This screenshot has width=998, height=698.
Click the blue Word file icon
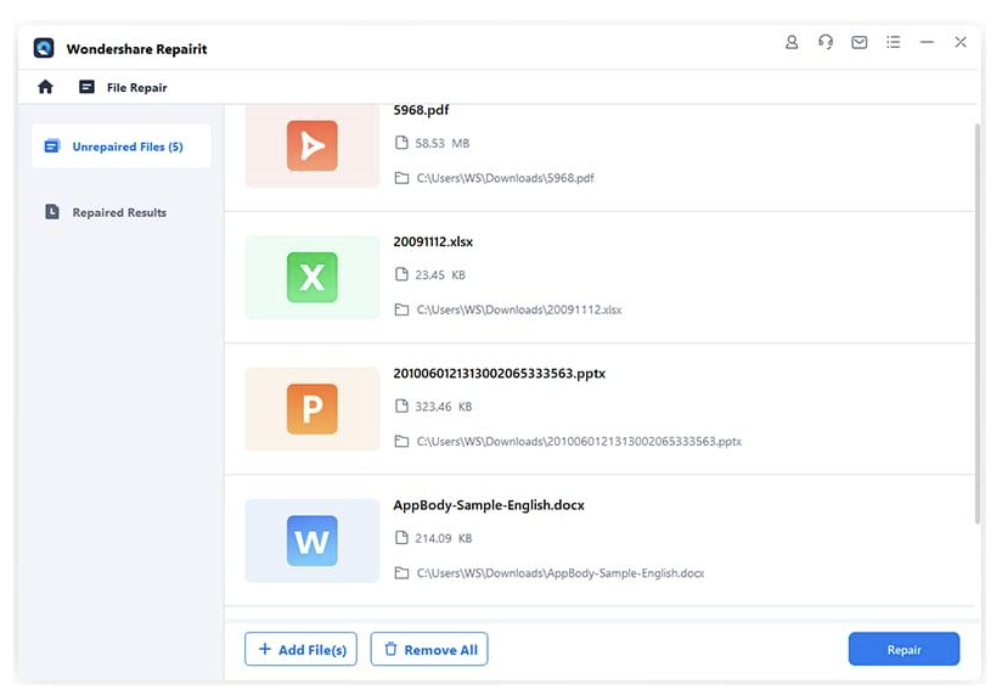pyautogui.click(x=312, y=541)
